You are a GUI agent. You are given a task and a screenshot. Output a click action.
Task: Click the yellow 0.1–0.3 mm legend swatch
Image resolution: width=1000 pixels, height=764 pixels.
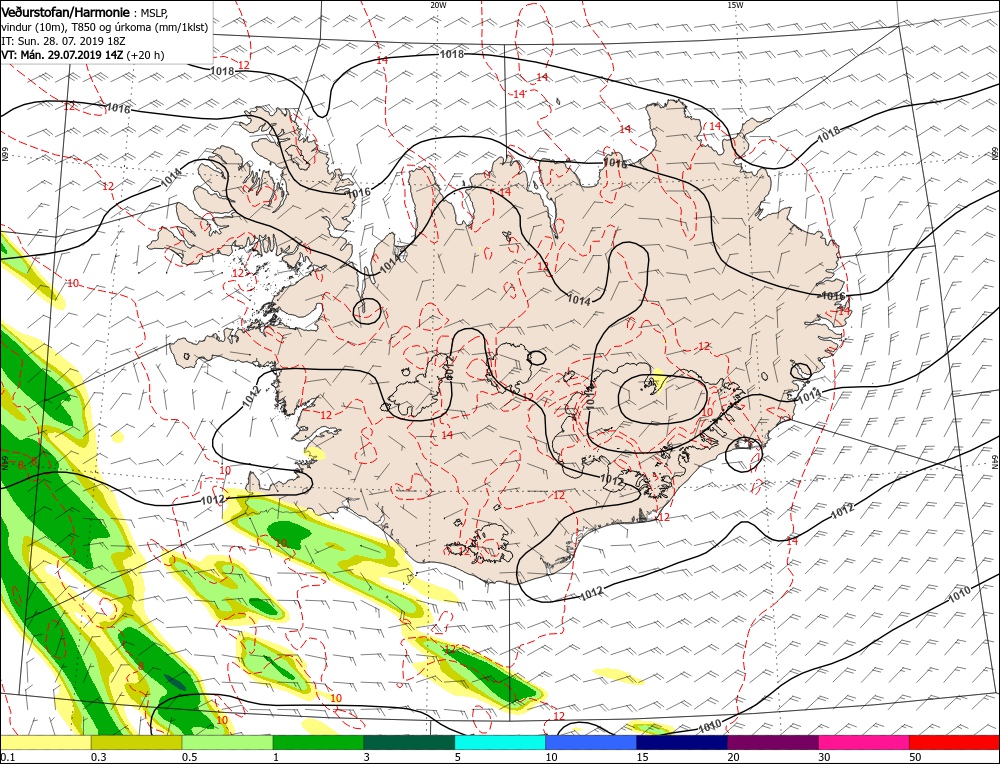coord(46,742)
